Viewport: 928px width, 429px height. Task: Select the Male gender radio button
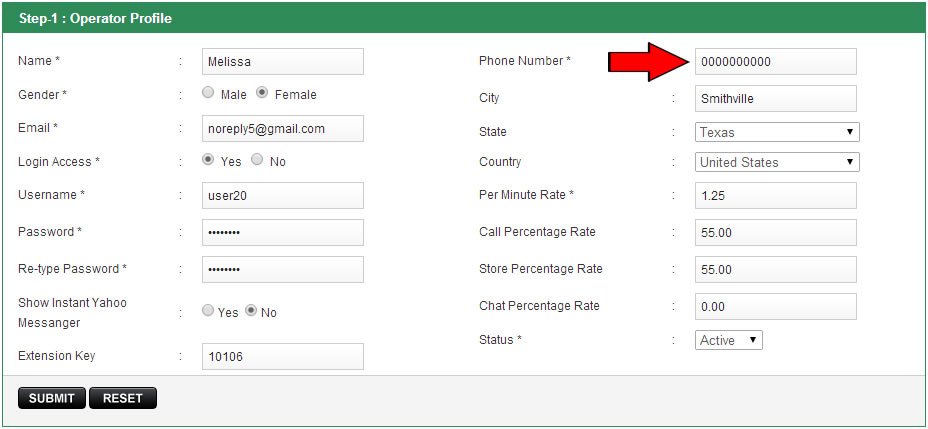208,93
